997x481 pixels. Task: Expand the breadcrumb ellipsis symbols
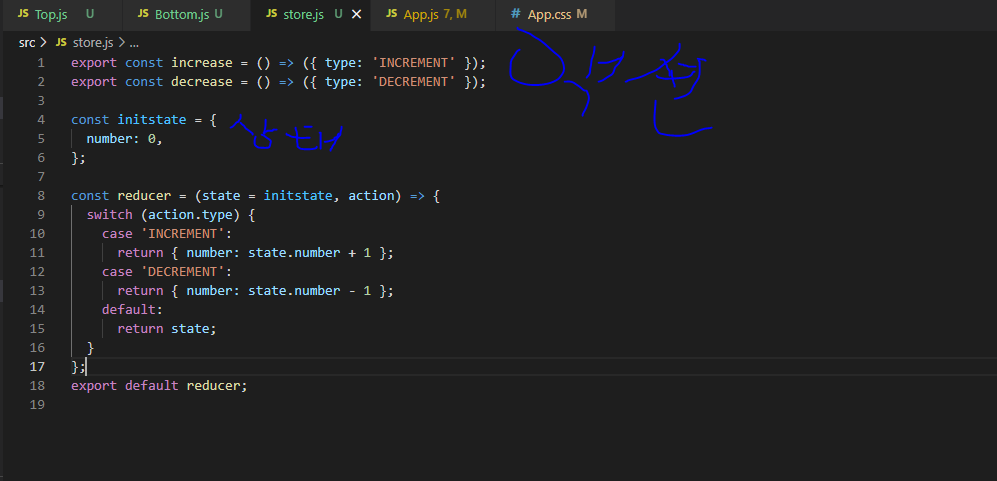pos(134,43)
